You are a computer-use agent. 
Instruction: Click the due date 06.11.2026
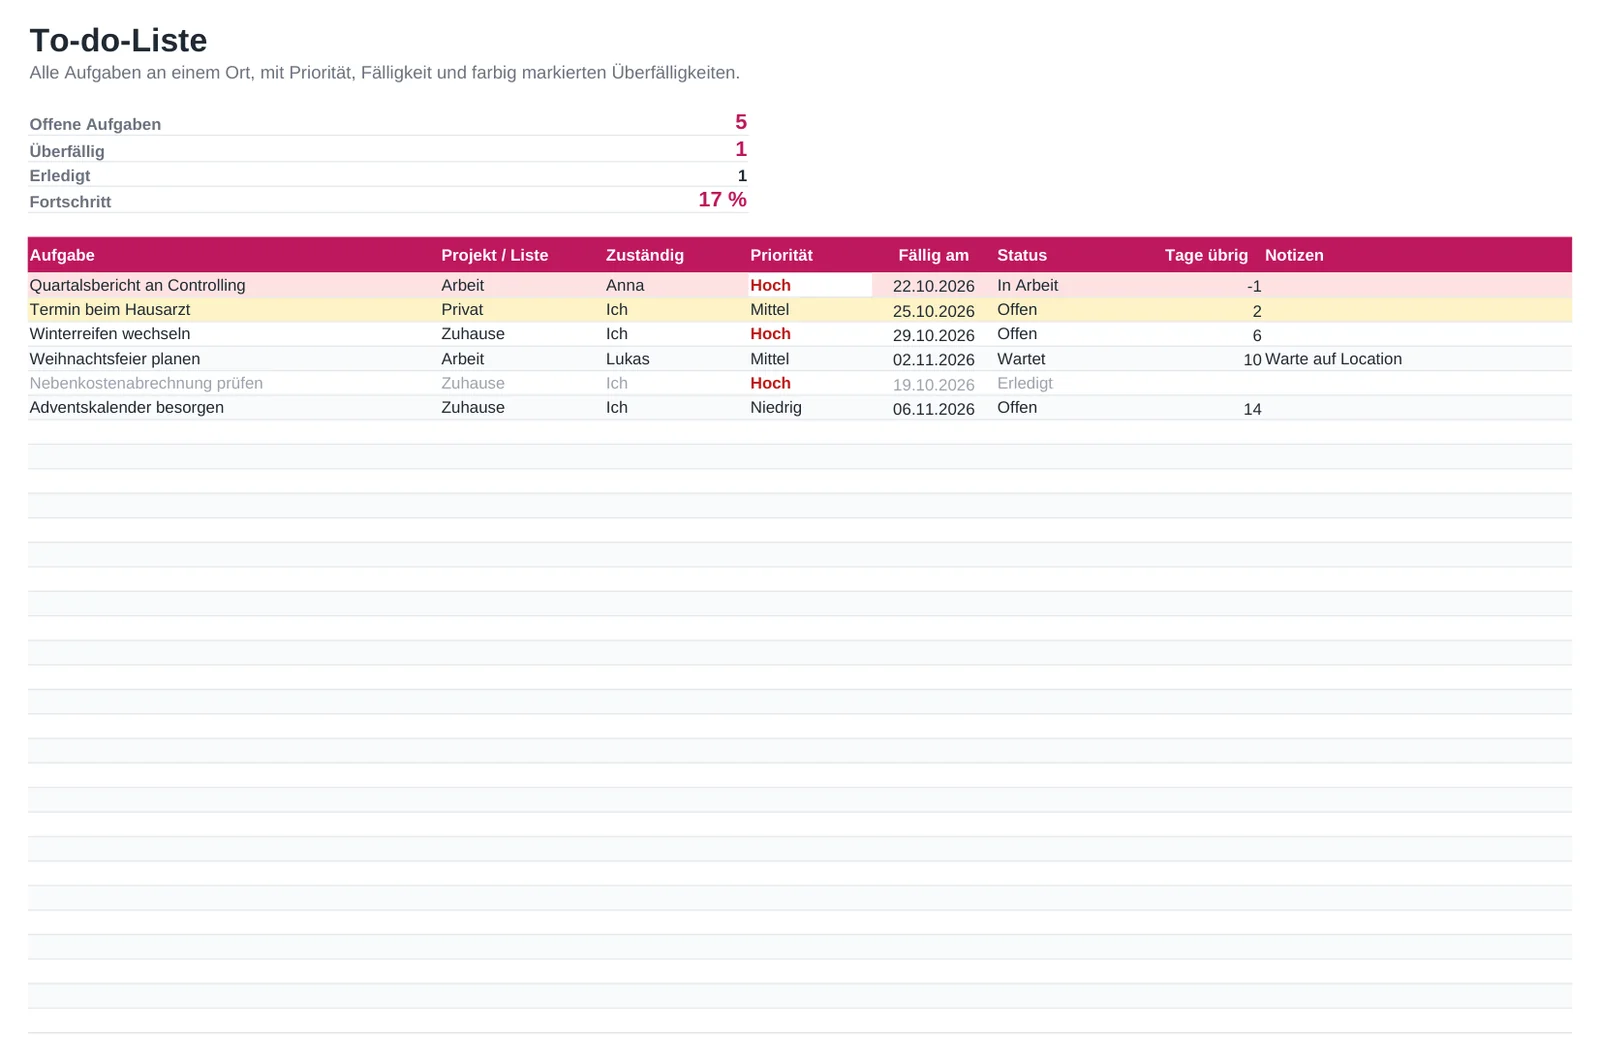pyautogui.click(x=933, y=409)
